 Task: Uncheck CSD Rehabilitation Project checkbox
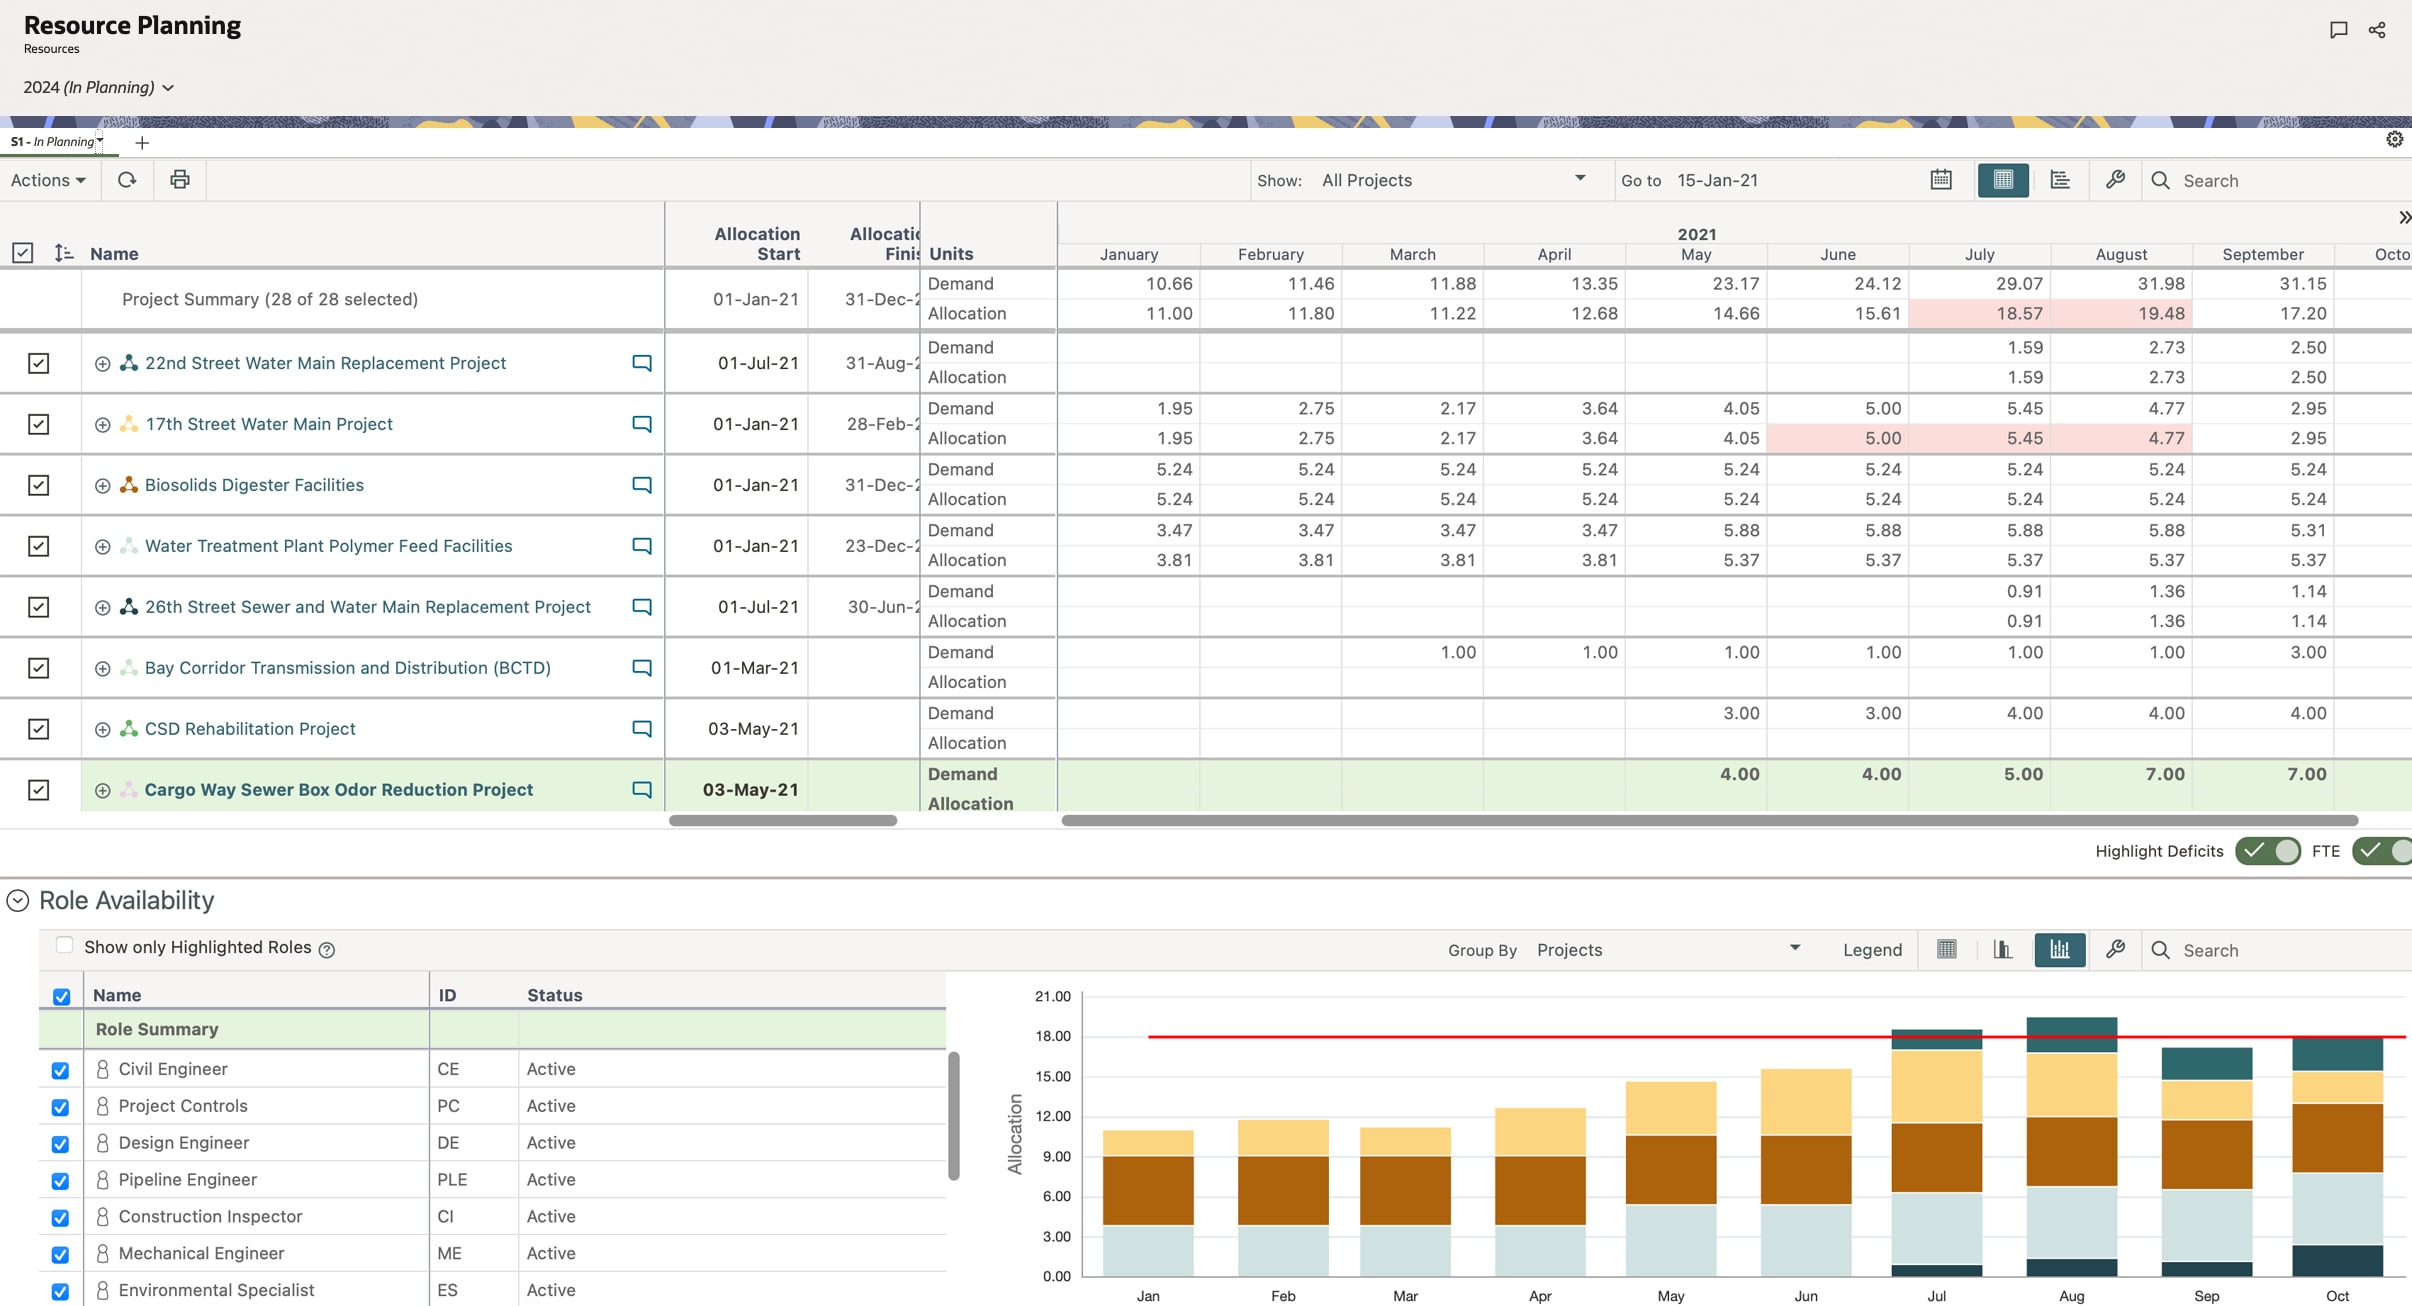[38, 729]
